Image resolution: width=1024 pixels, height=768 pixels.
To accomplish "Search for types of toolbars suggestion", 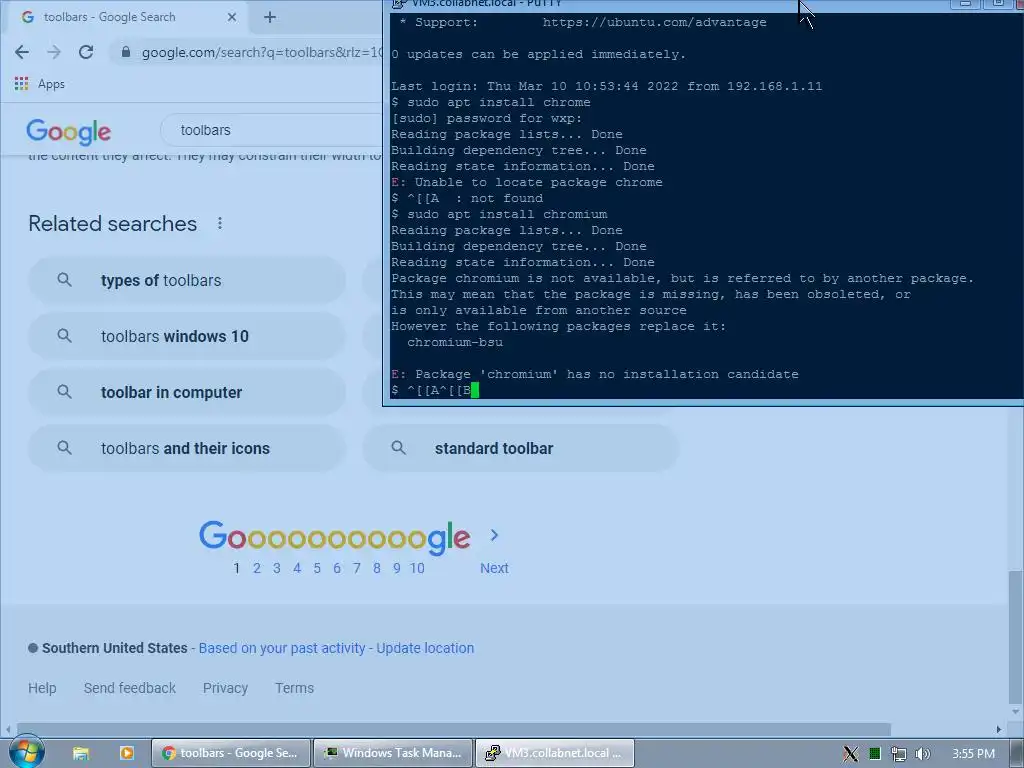I will (x=186, y=280).
